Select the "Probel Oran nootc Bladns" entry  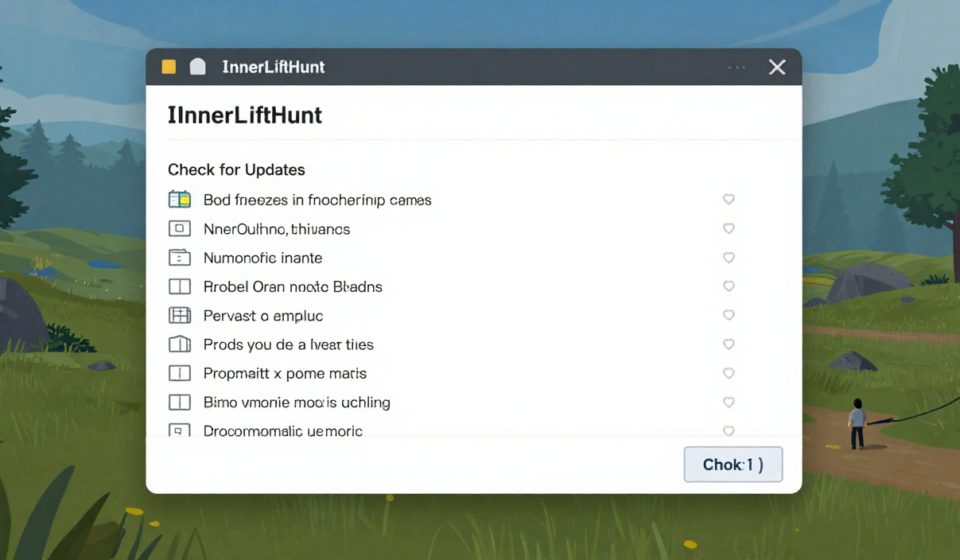click(292, 287)
